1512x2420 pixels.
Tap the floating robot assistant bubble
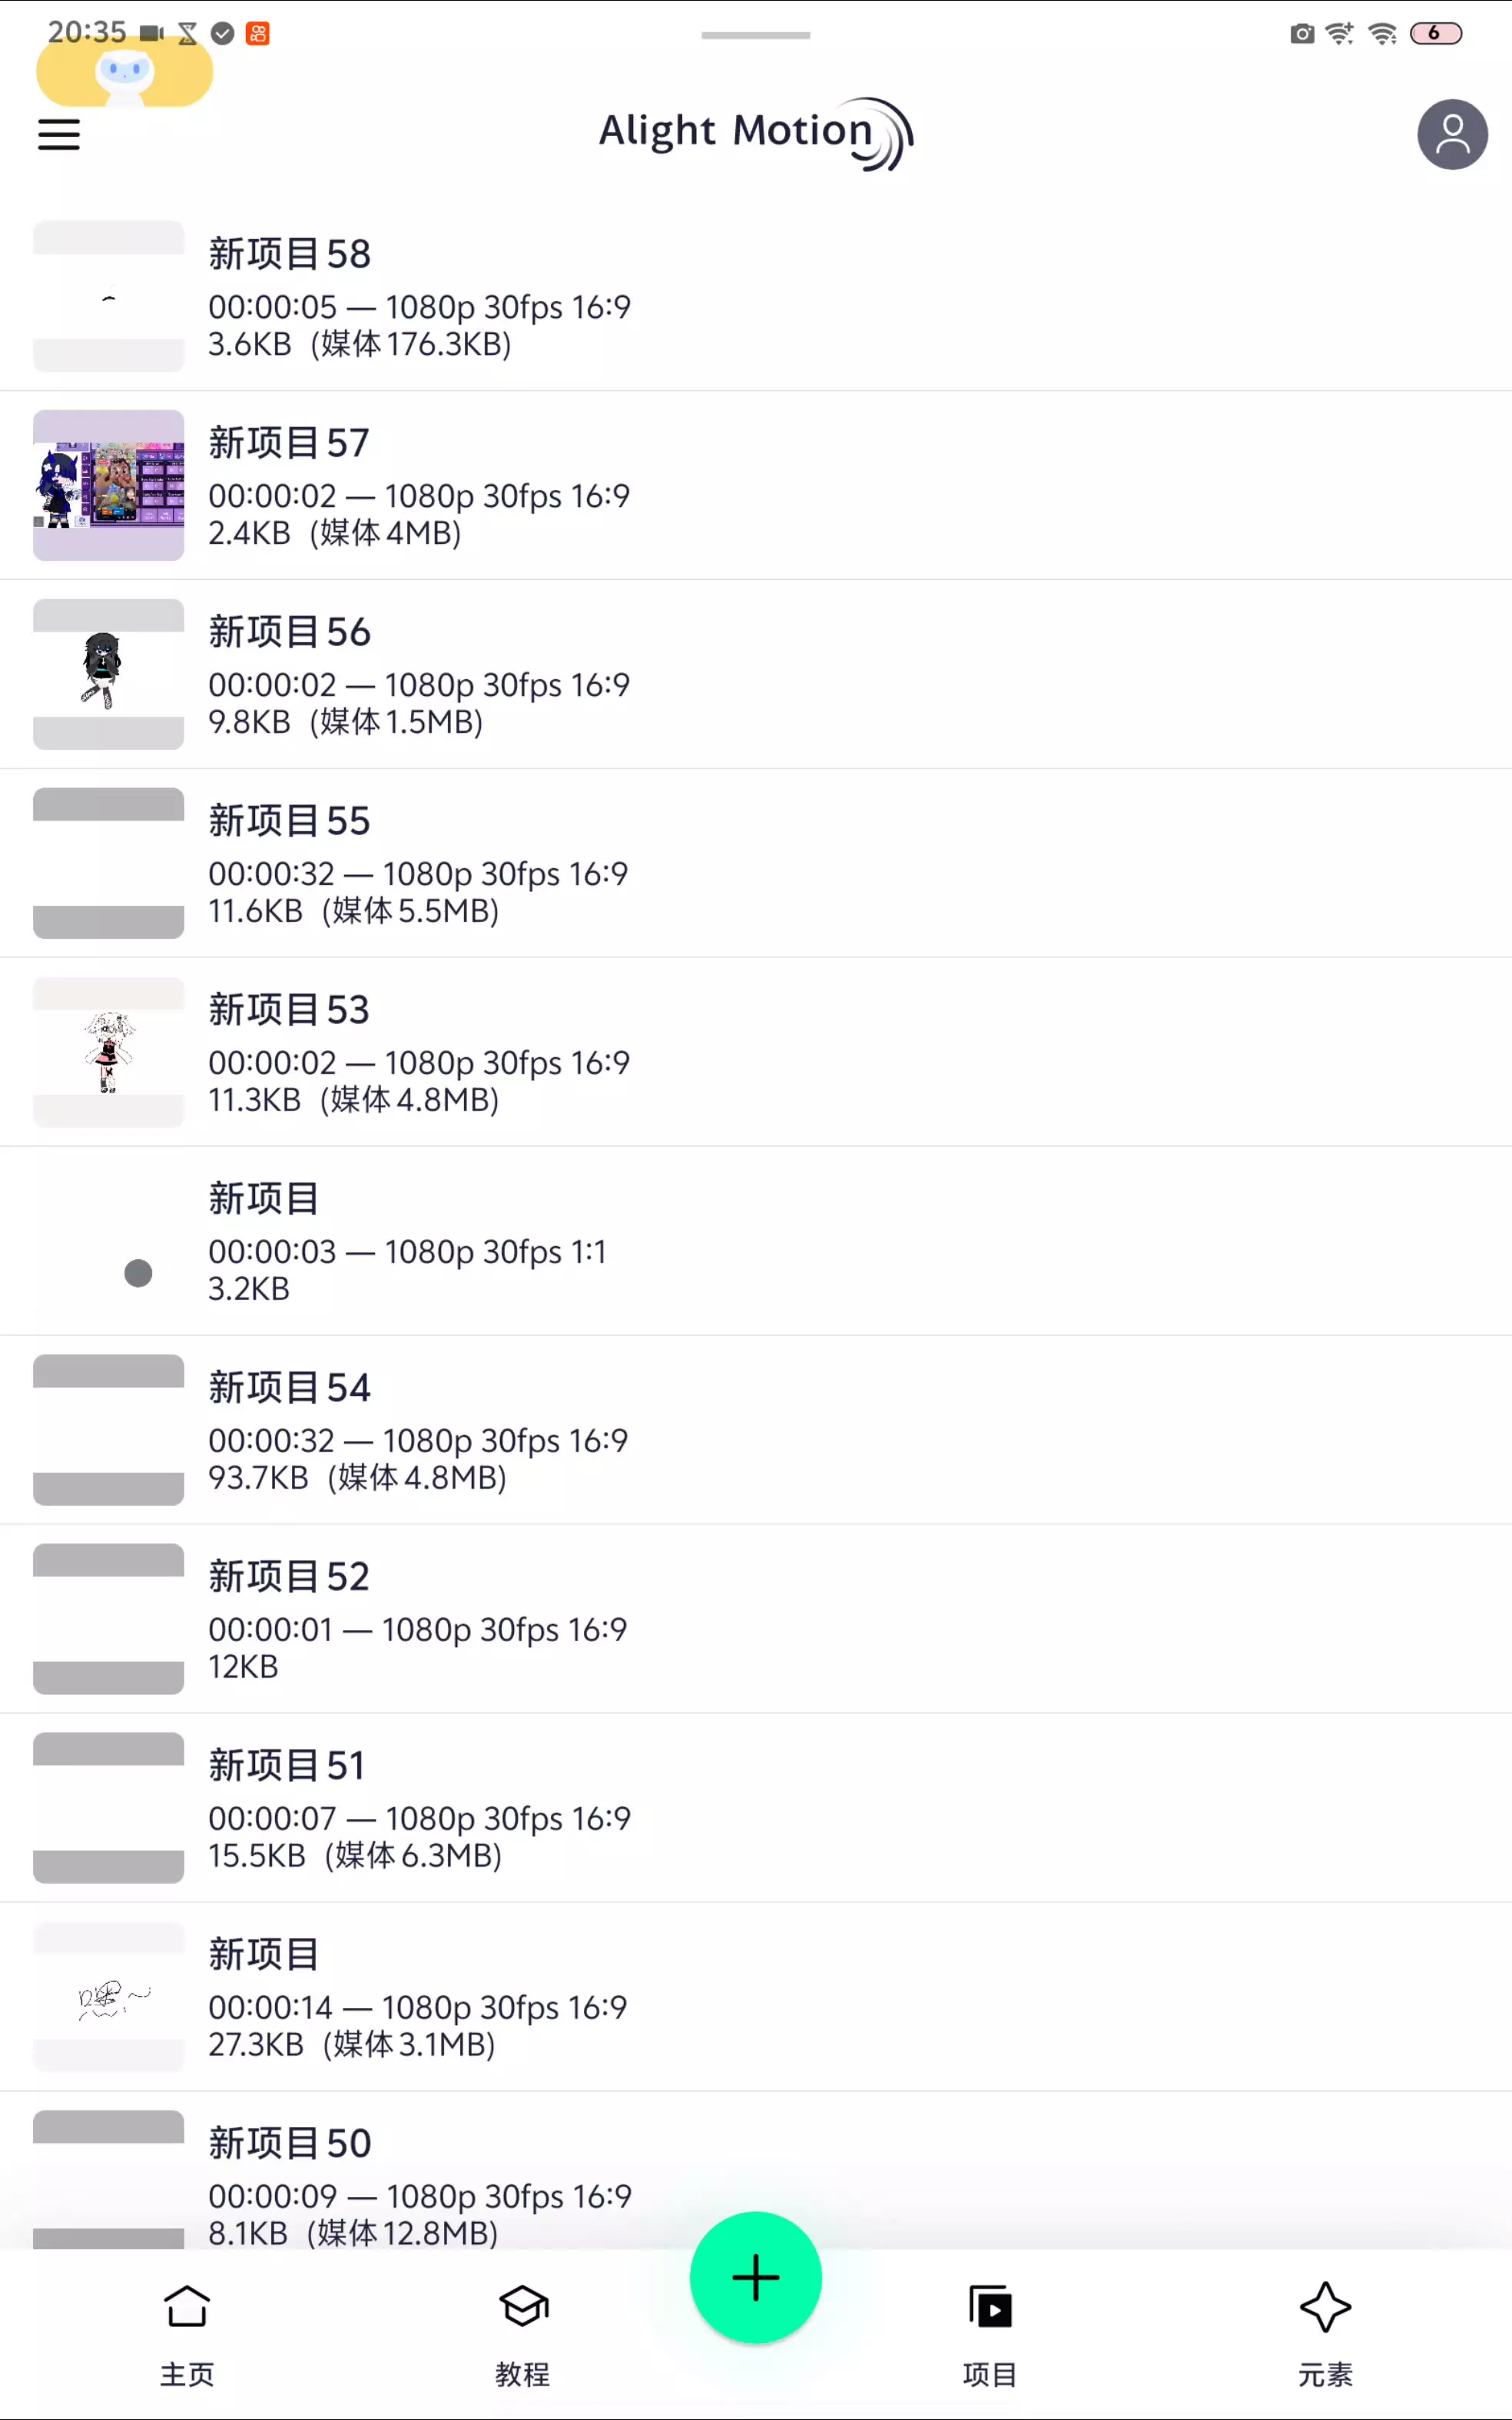(124, 73)
